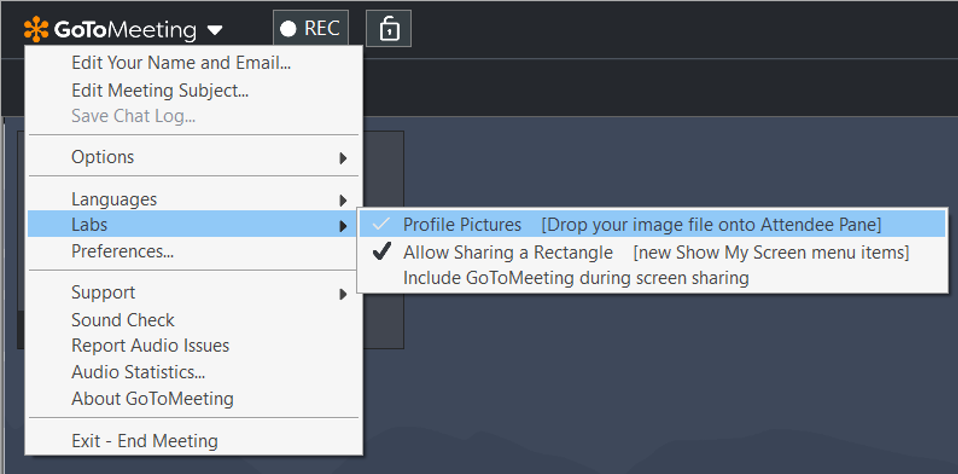Select Report Audio Issues
This screenshot has width=958, height=474.
click(x=150, y=346)
